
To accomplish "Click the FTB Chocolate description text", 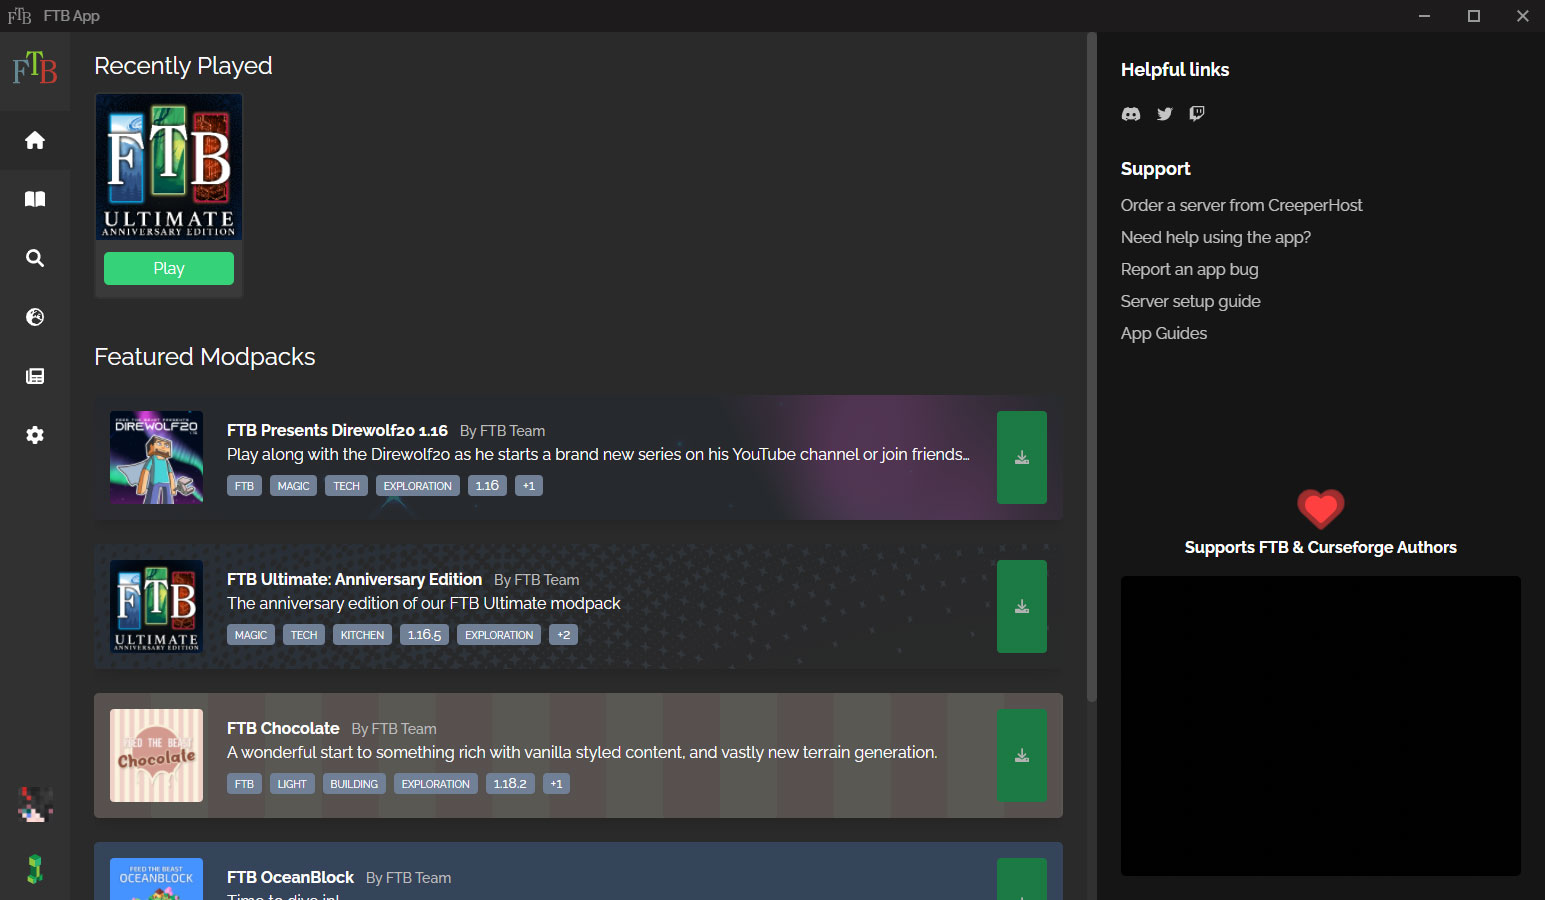I will [x=582, y=752].
